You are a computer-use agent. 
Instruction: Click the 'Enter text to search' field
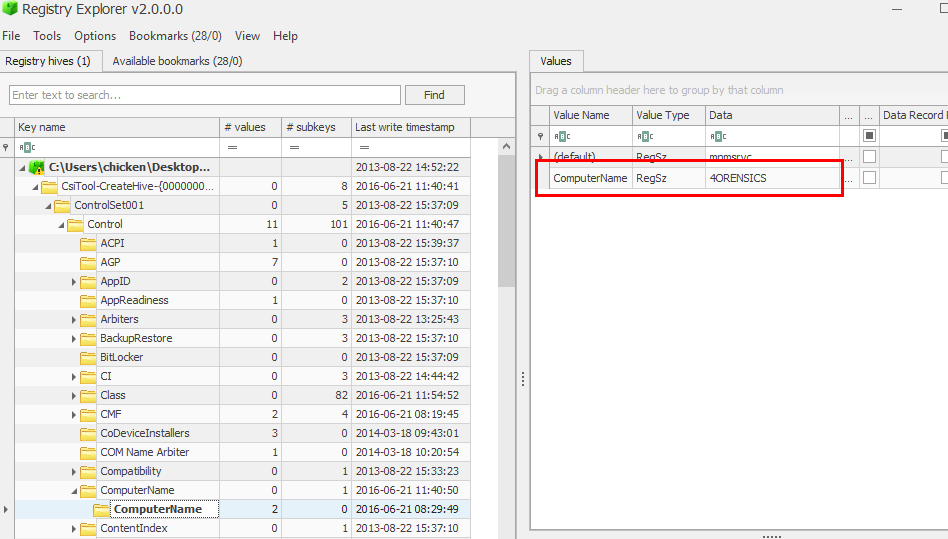205,95
